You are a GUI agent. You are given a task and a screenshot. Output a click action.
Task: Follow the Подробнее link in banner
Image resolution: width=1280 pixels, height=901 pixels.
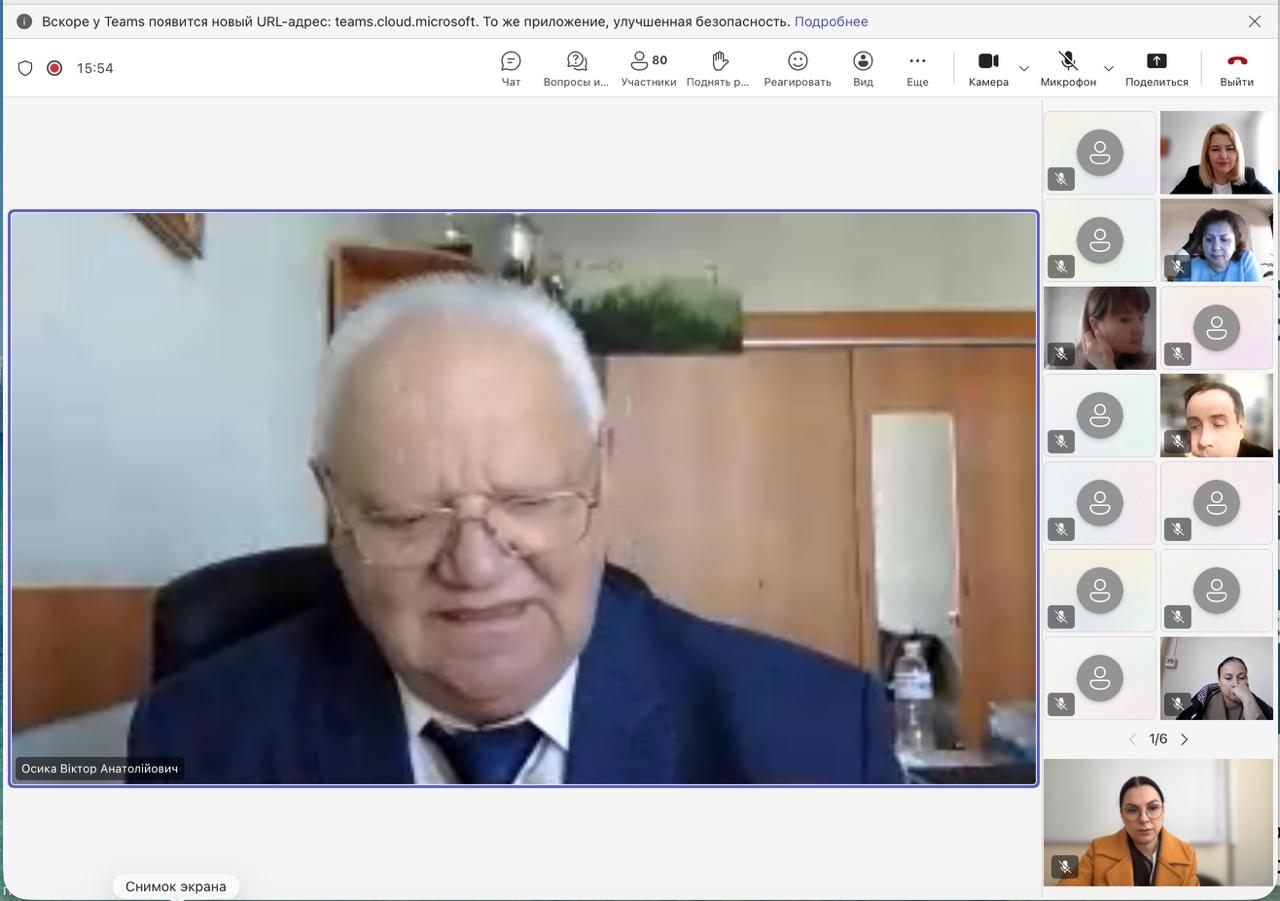coord(831,21)
